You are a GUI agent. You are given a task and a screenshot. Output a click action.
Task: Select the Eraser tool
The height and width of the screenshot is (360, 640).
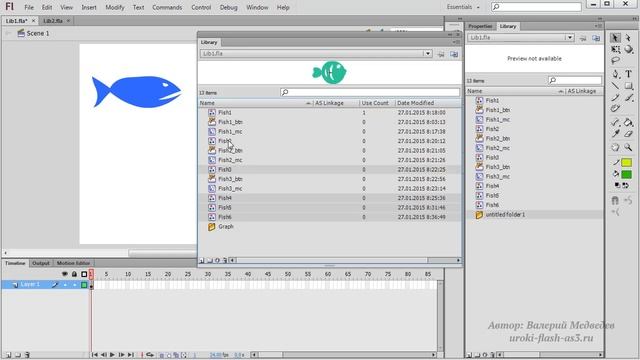tap(629, 133)
